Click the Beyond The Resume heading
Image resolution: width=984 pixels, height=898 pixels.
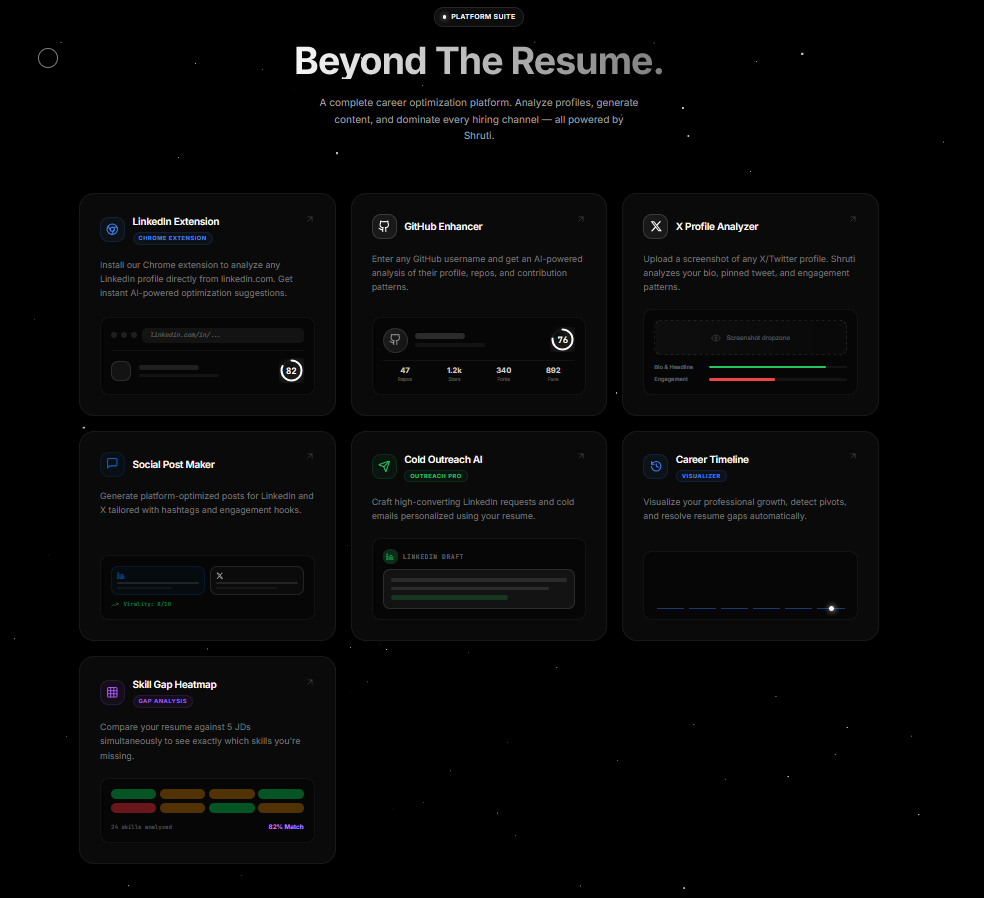479,61
